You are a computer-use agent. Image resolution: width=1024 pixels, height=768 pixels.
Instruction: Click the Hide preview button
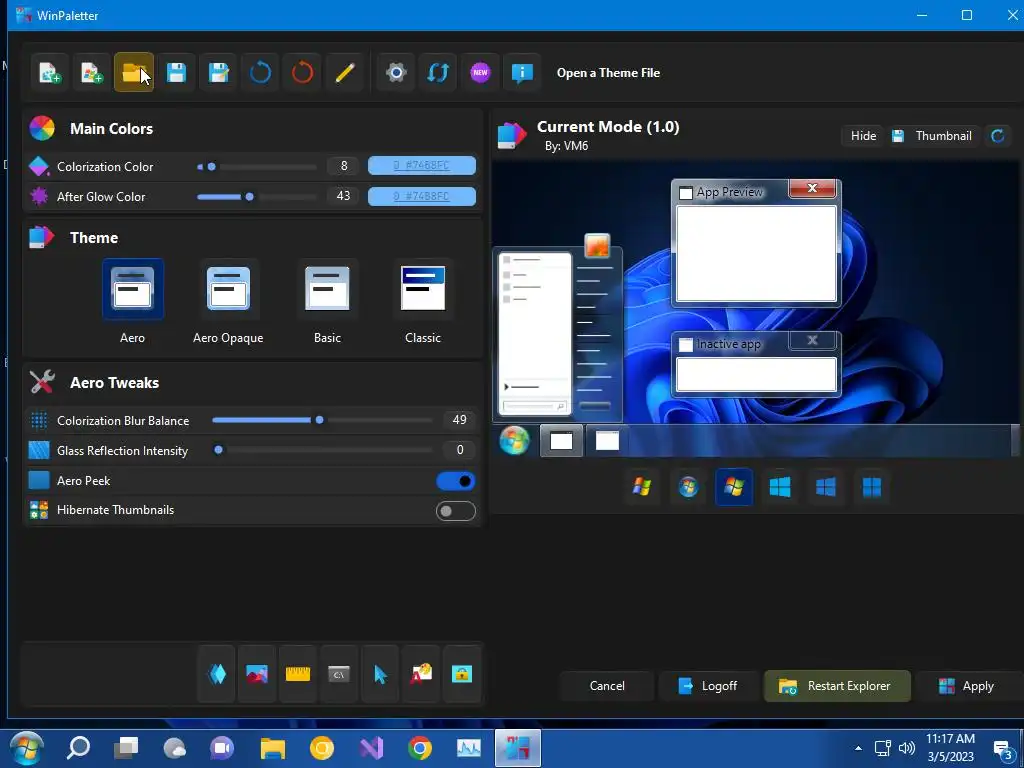point(863,136)
